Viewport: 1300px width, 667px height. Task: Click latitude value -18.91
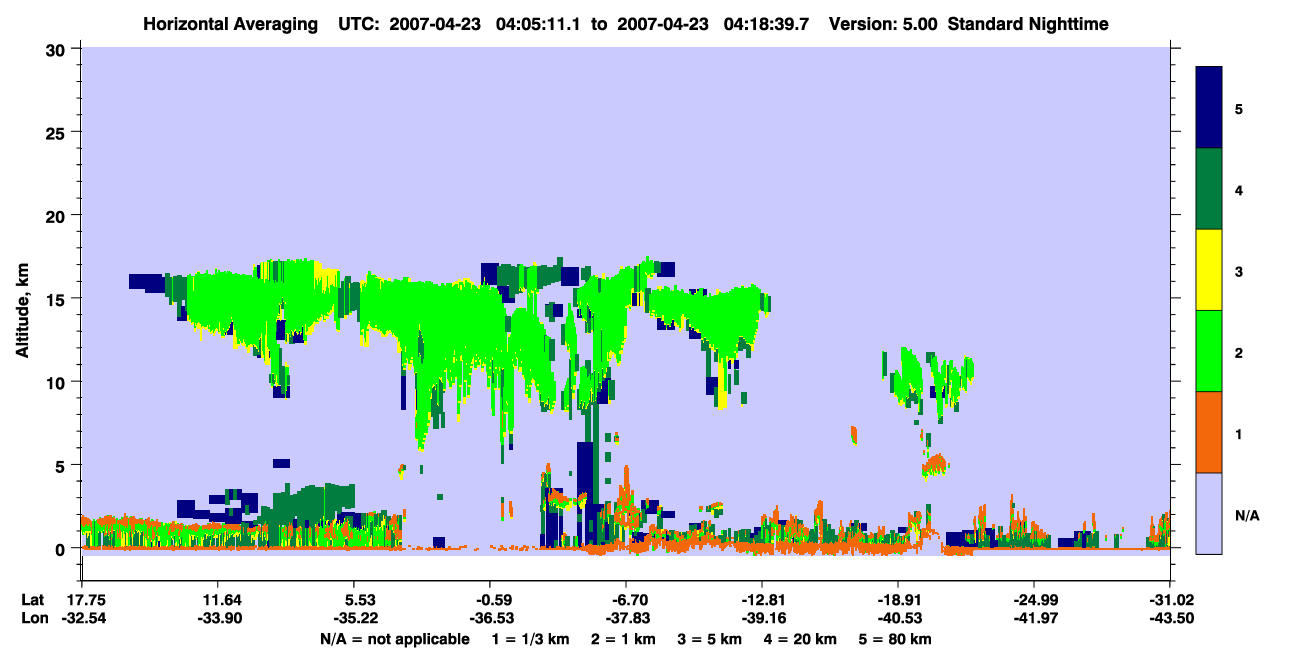[898, 600]
